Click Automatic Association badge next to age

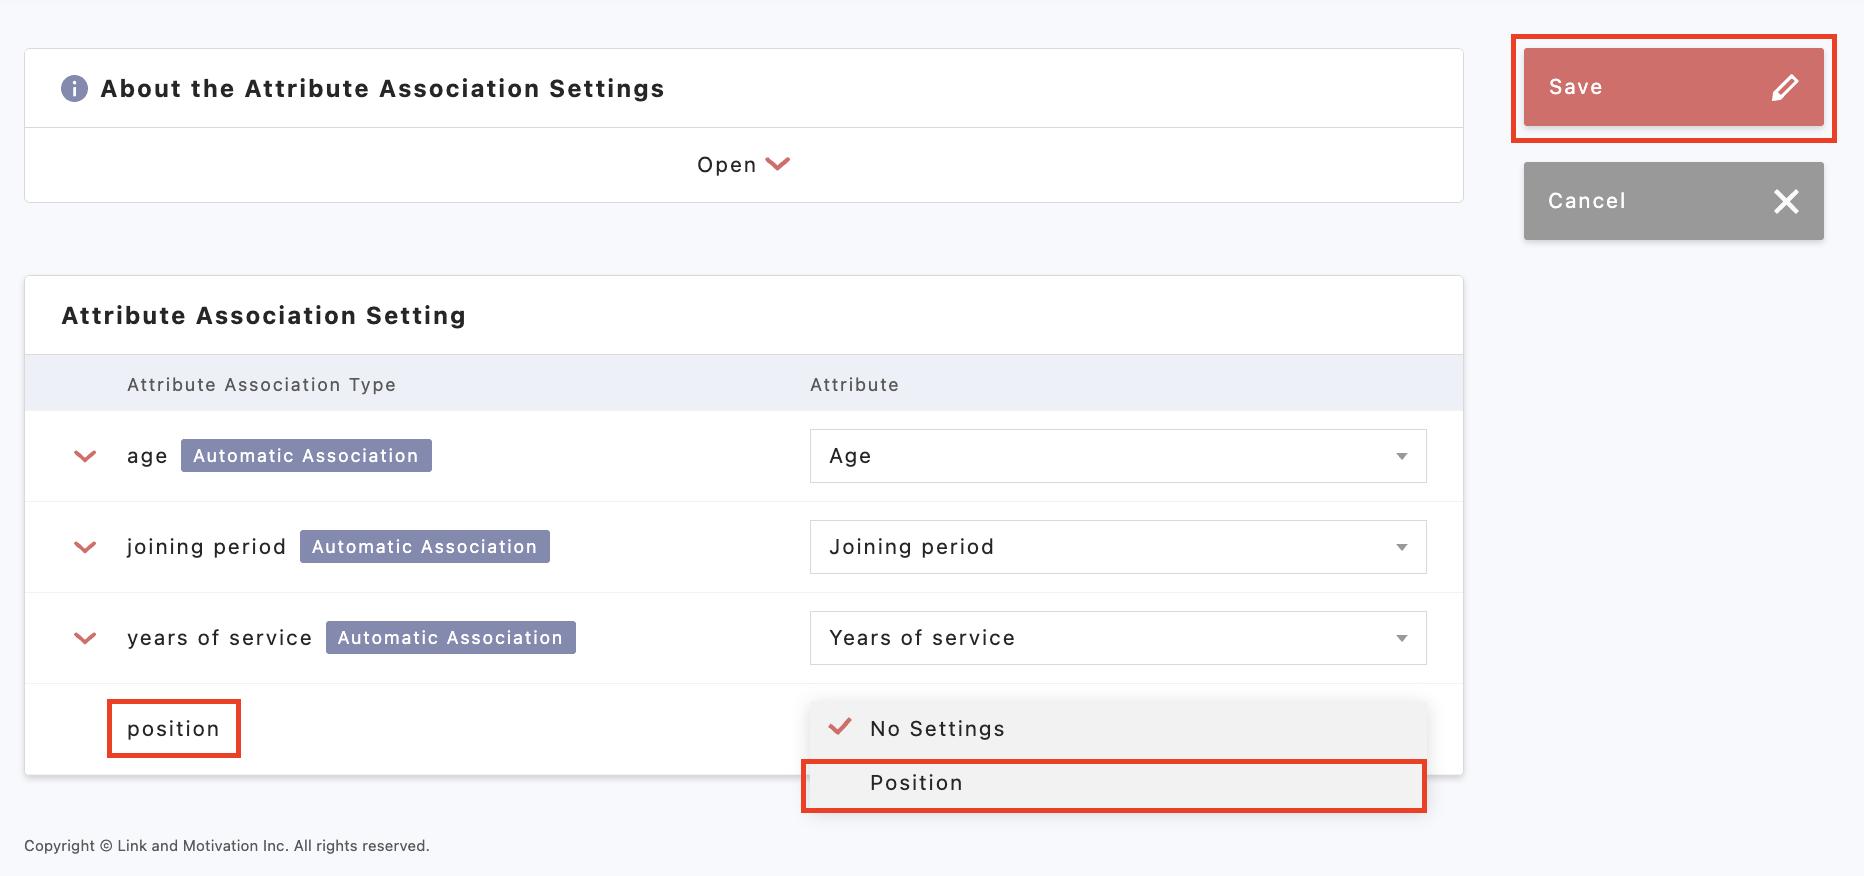pos(306,456)
